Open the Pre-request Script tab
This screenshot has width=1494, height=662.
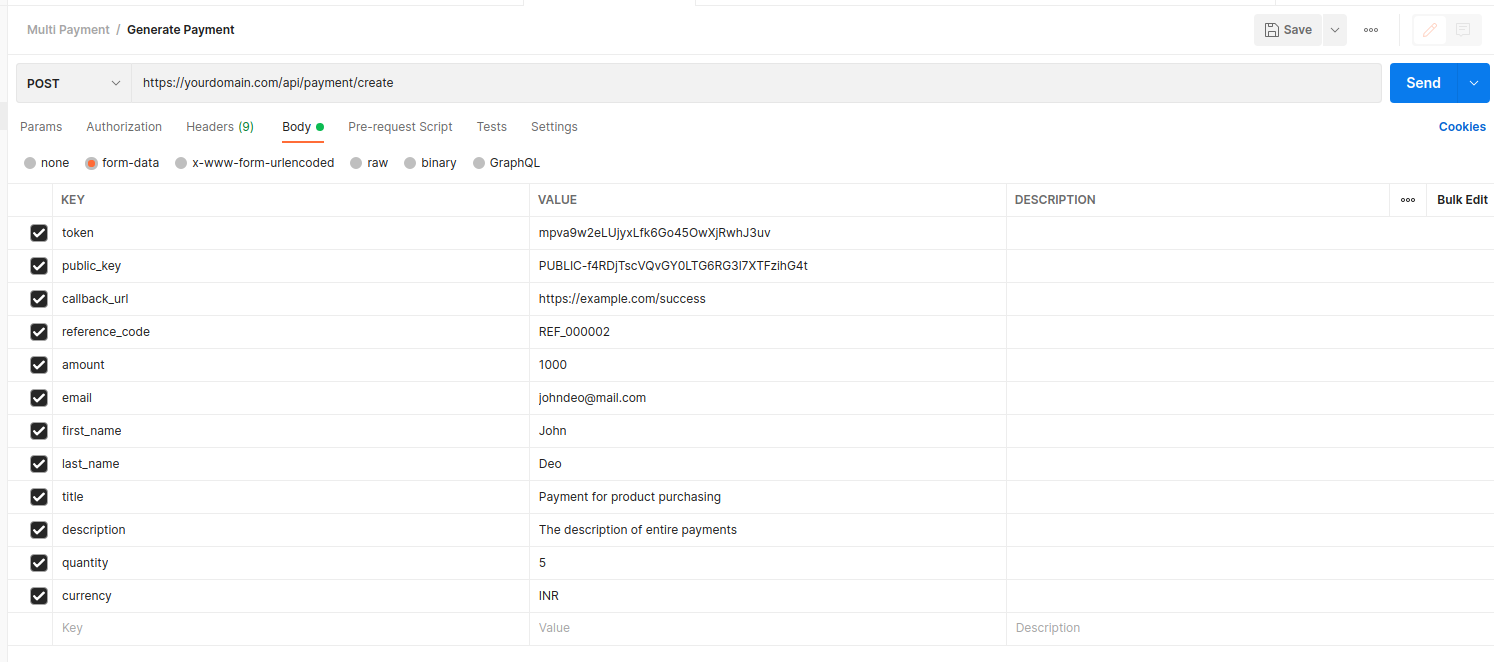click(x=400, y=127)
